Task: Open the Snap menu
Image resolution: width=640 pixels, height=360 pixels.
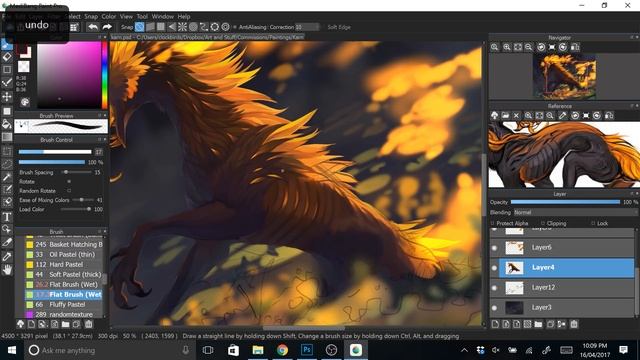Action: pyautogui.click(x=91, y=17)
